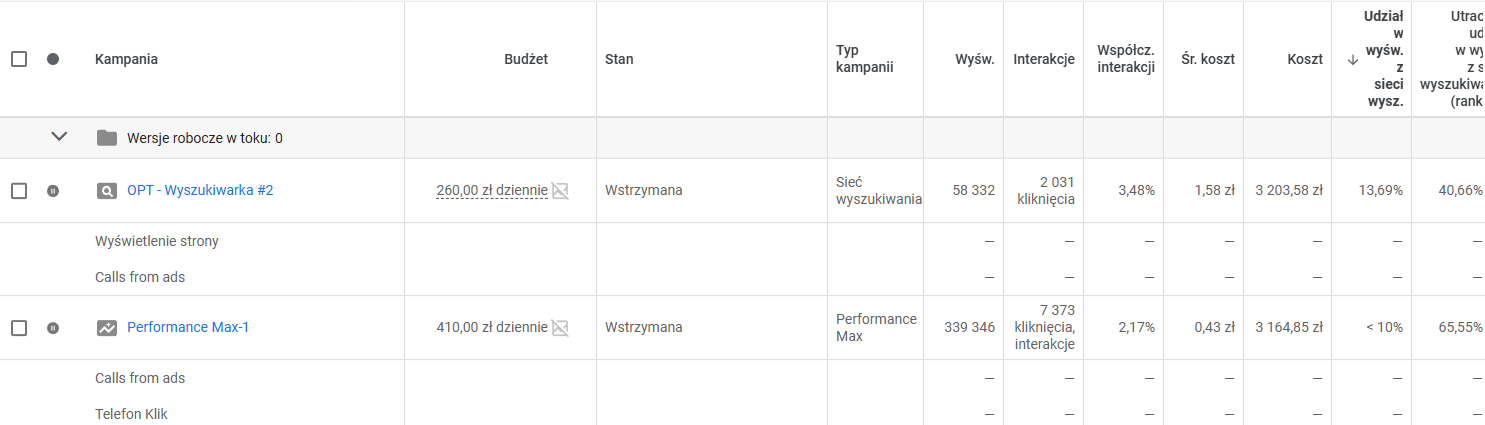The image size is (1485, 425).
Task: Click the search campaign icon beside OPT - Wyszukiwarka #2
Action: point(107,191)
